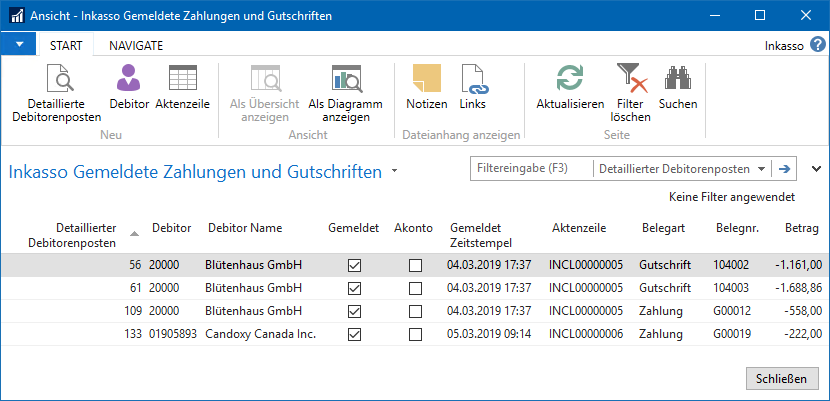Switch to the NAVIGATE tab

(x=136, y=45)
